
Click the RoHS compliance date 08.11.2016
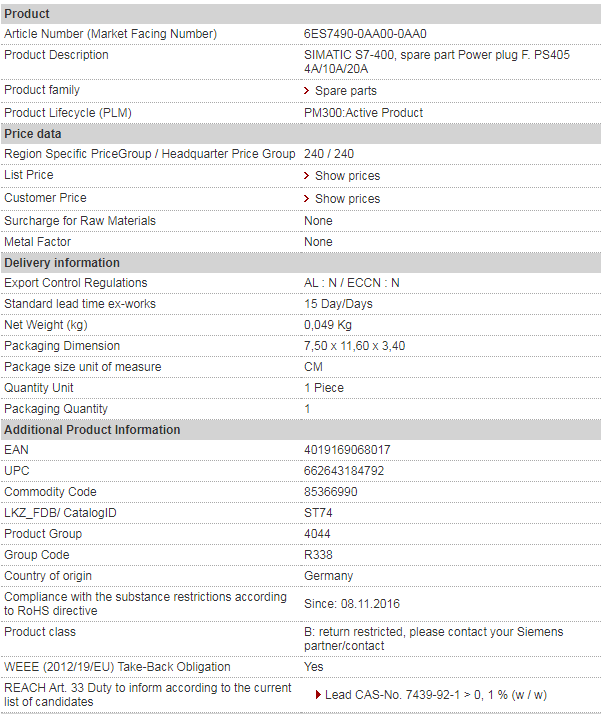tap(370, 604)
